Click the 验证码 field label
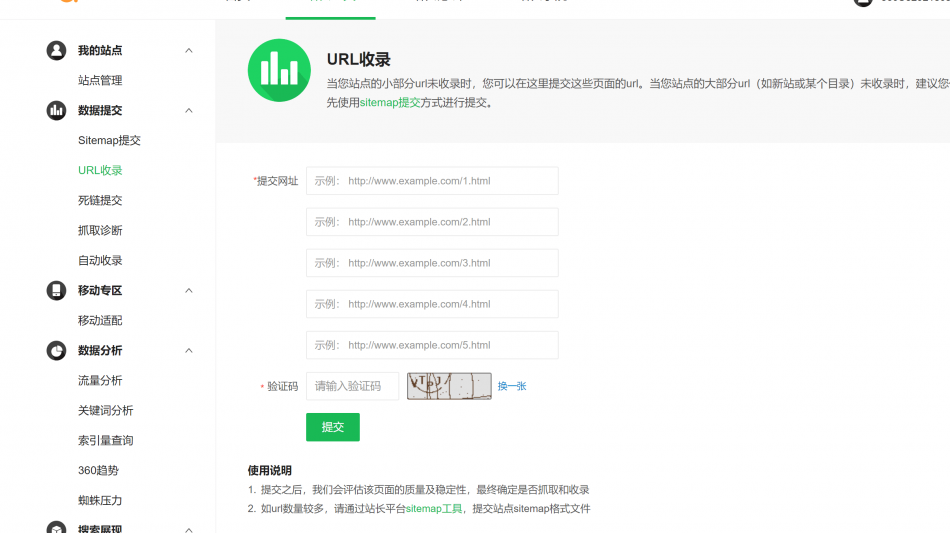Image resolution: width=950 pixels, height=533 pixels. (282, 386)
